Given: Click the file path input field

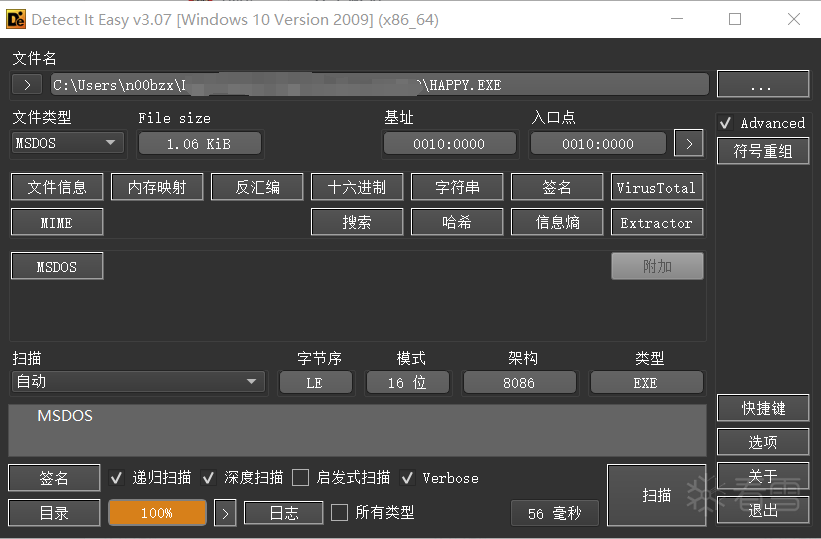Looking at the screenshot, I should pos(380,84).
